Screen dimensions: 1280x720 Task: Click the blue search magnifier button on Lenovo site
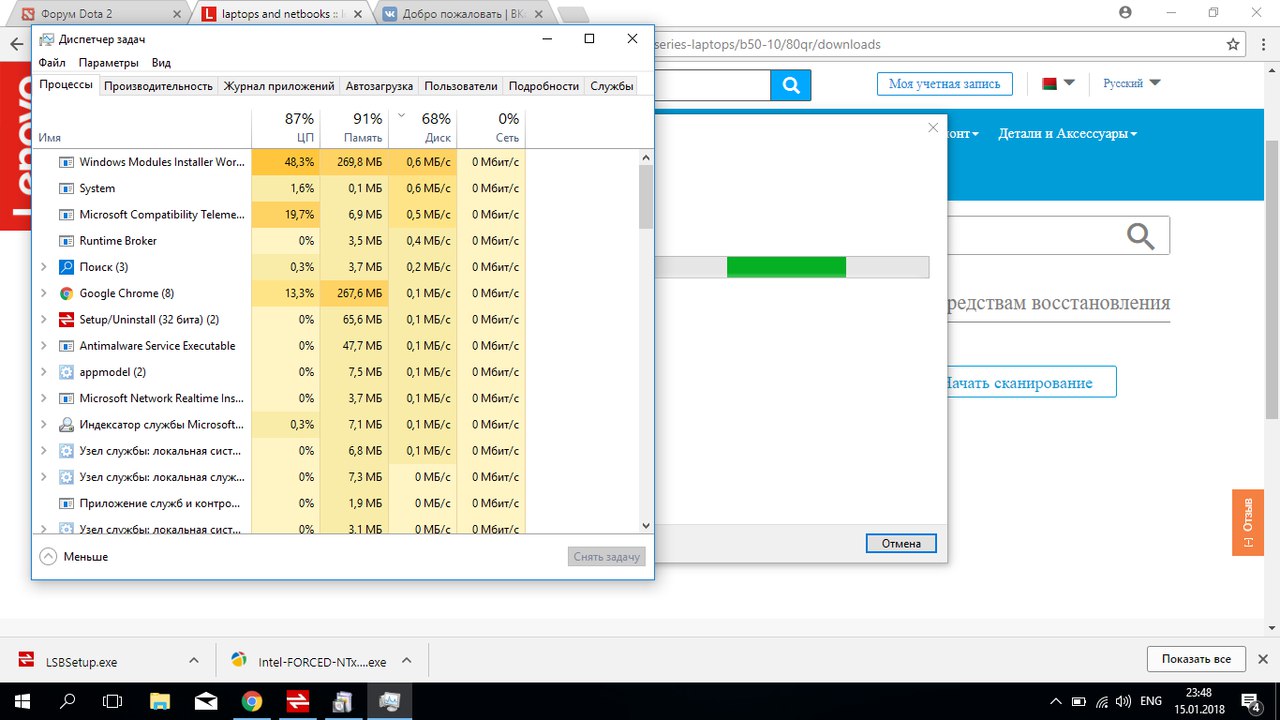[x=791, y=86]
